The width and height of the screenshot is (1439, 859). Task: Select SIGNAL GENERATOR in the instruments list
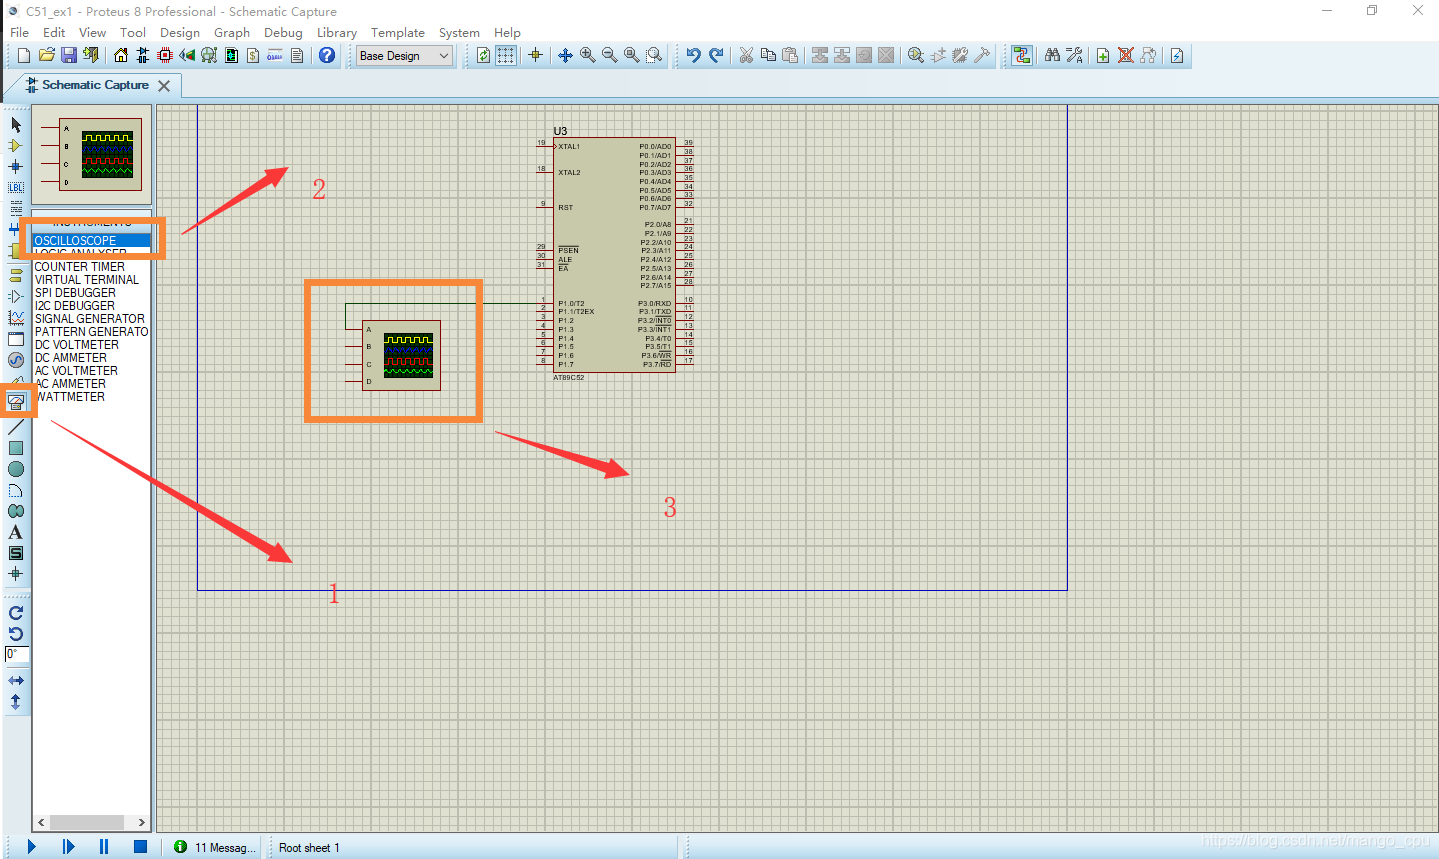click(x=90, y=319)
